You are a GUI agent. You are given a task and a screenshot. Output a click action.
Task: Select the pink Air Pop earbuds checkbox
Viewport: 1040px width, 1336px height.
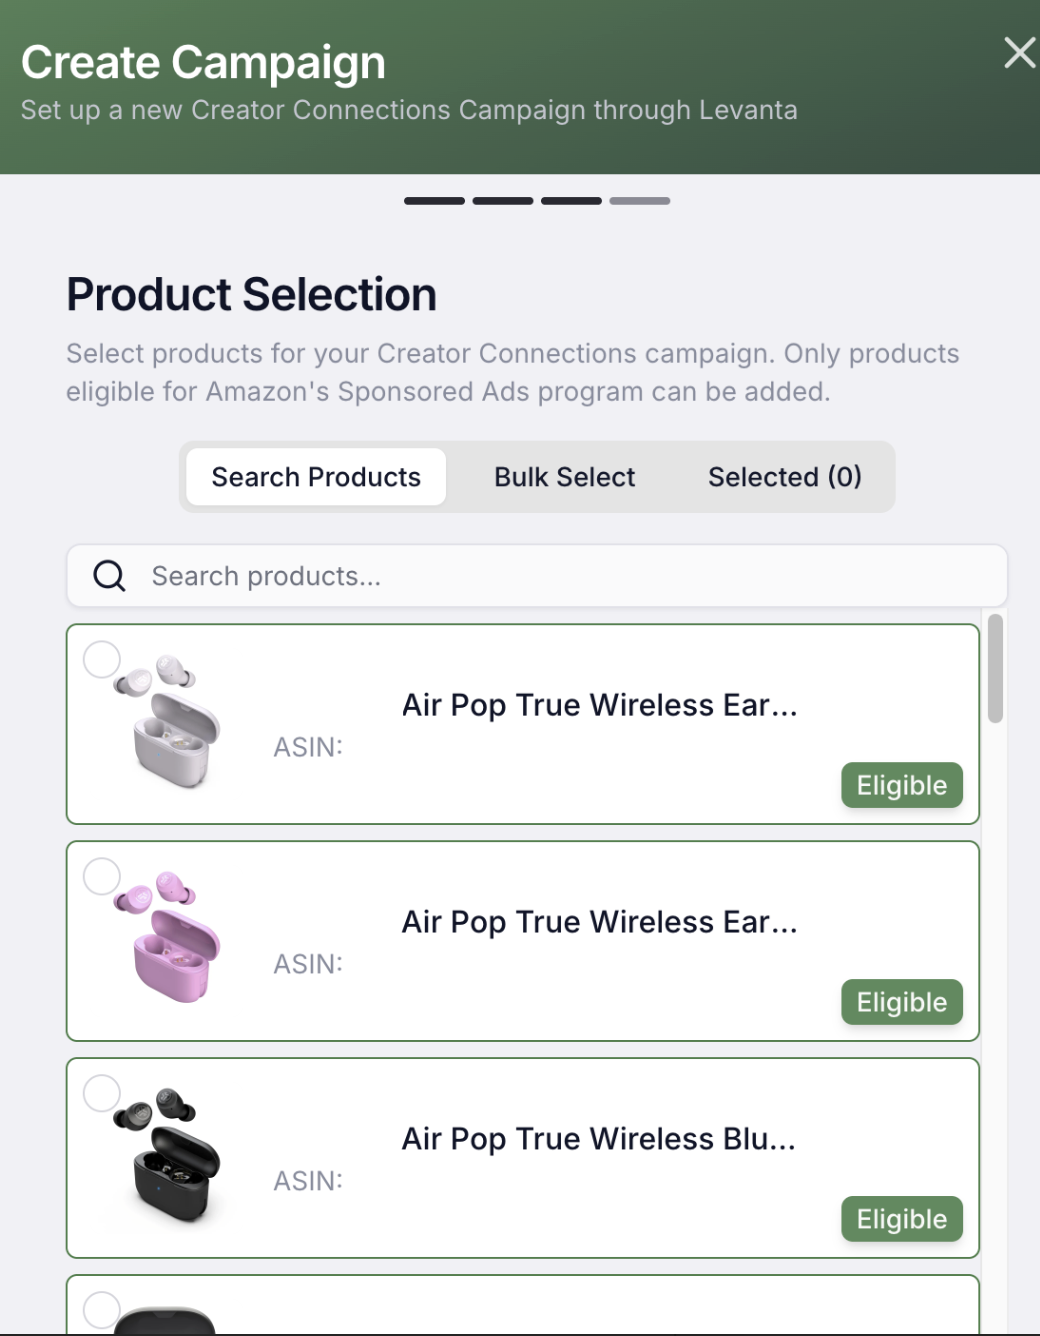[x=102, y=877]
